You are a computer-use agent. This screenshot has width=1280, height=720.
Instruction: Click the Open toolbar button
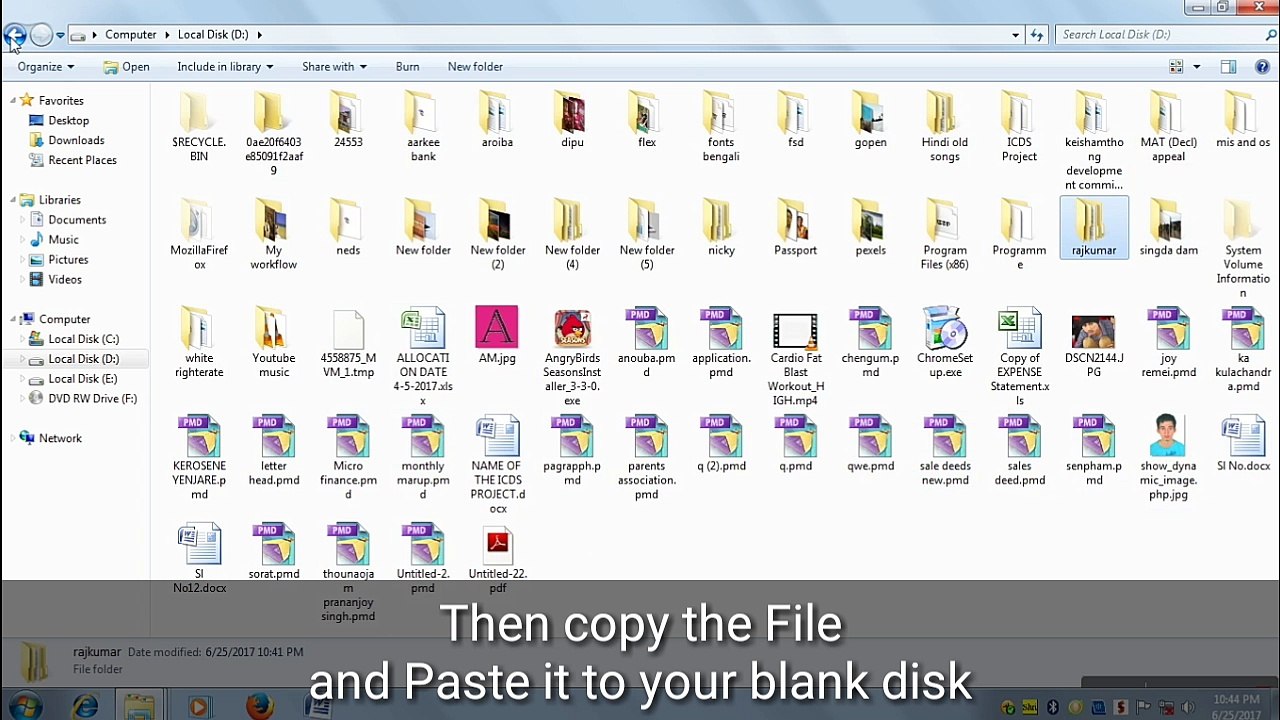point(126,67)
